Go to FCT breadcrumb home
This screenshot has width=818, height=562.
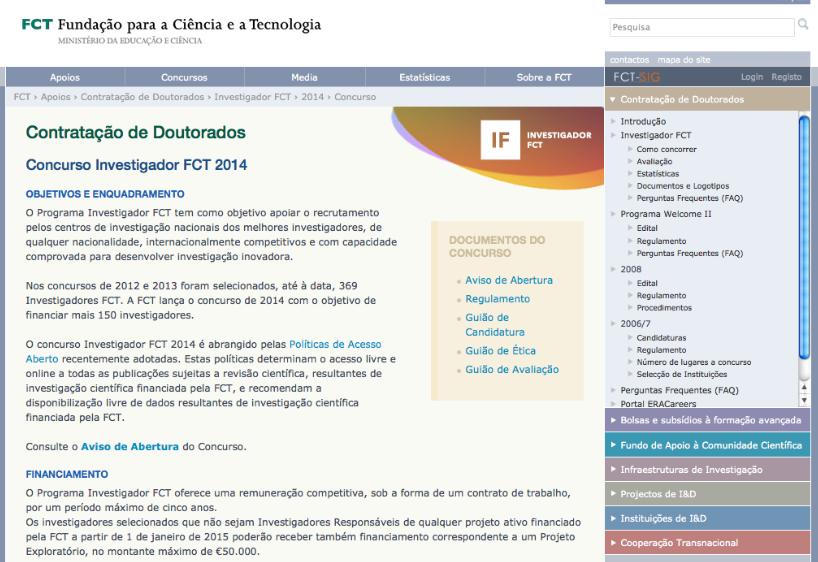(22, 97)
